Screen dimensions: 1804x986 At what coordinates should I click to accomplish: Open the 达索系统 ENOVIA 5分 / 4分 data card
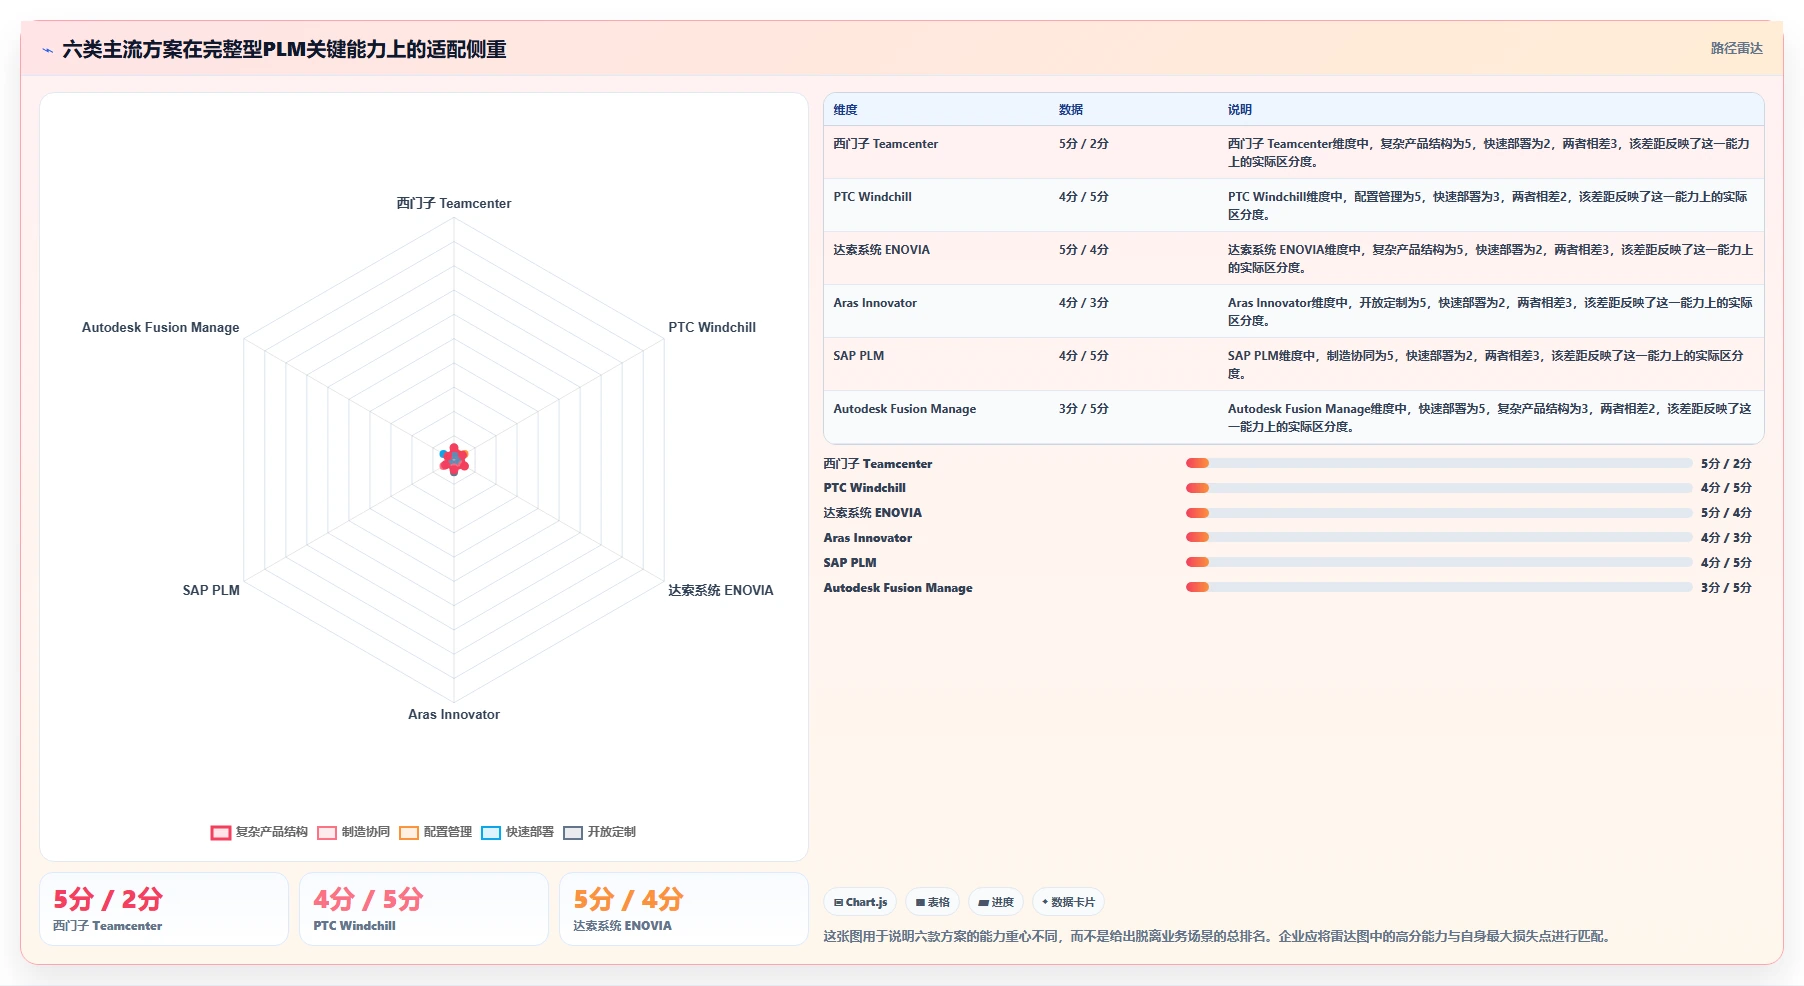click(x=684, y=909)
